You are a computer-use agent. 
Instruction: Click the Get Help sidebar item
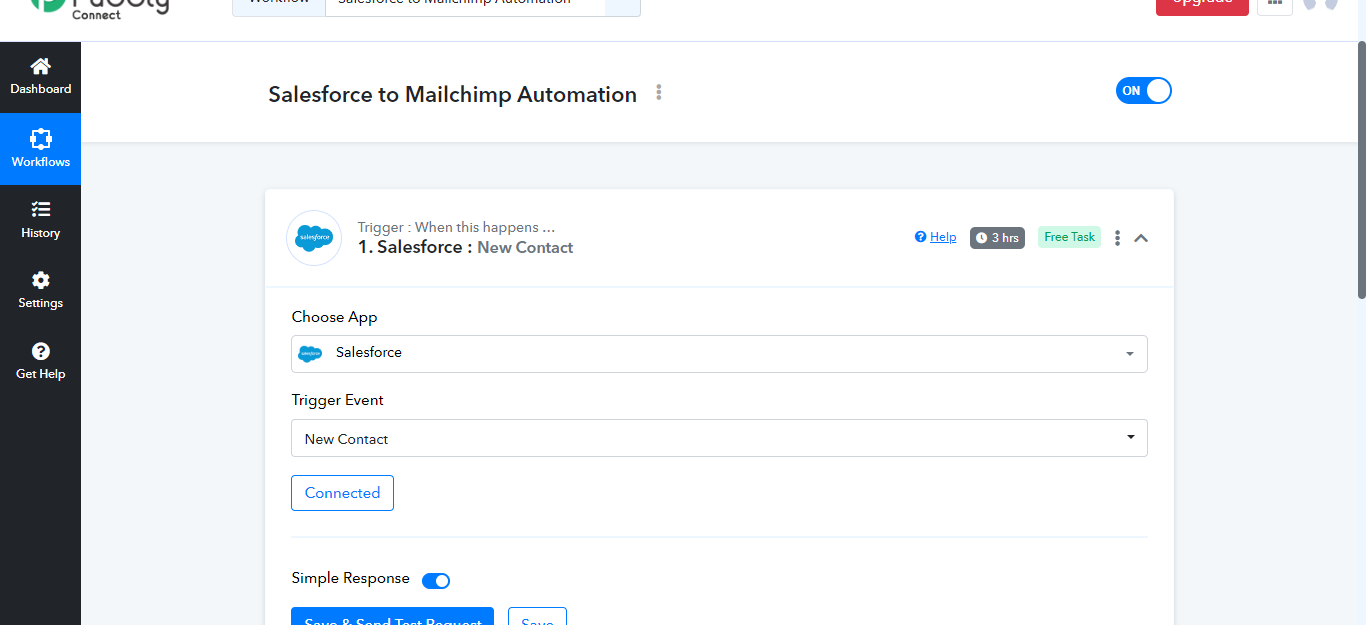click(40, 361)
